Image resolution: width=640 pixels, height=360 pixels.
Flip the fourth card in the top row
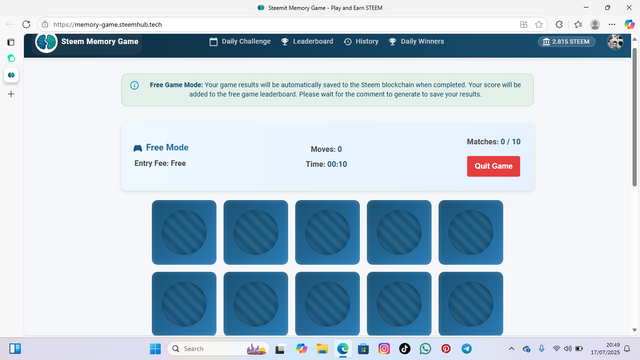(x=399, y=232)
